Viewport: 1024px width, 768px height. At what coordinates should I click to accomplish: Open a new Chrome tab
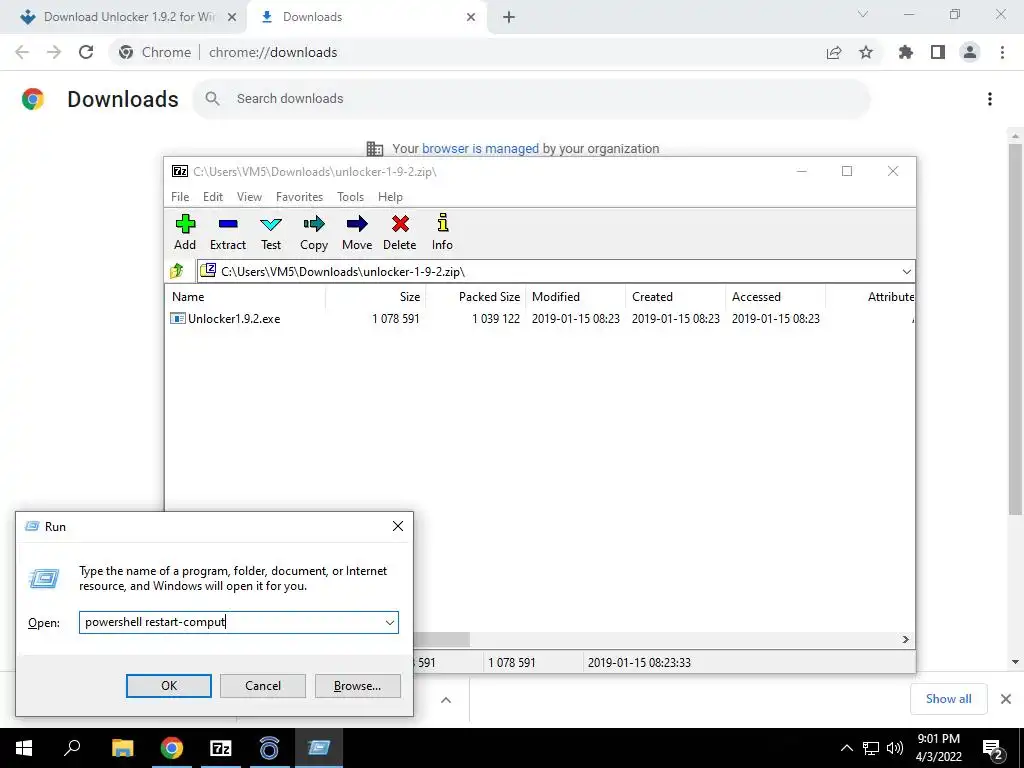pos(509,17)
